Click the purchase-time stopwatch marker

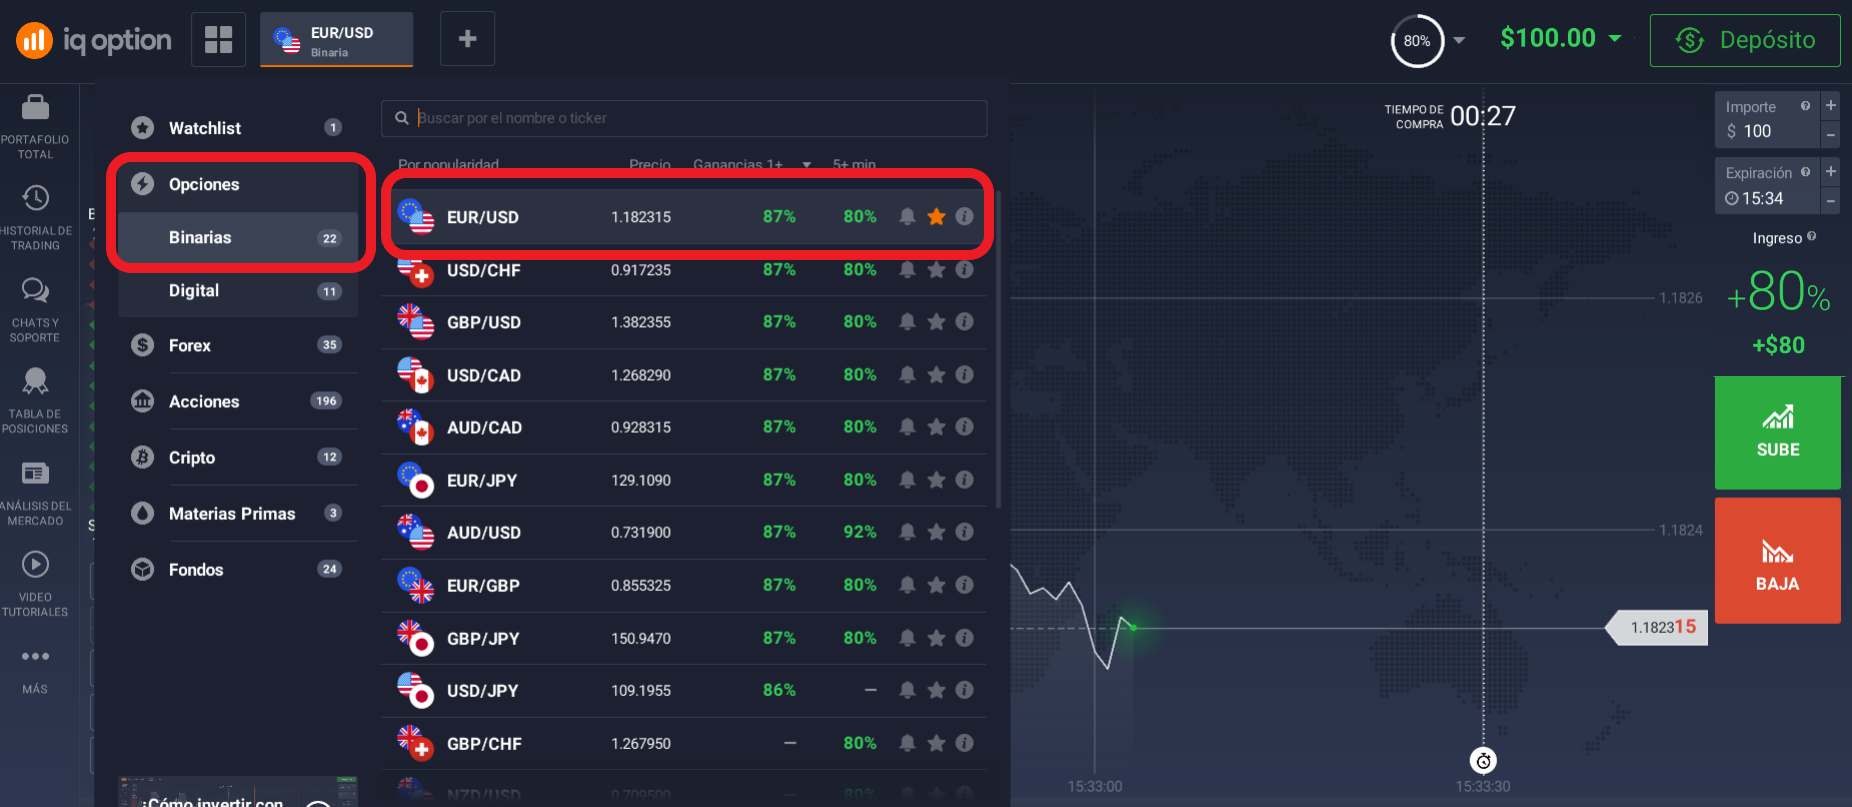(x=1483, y=761)
